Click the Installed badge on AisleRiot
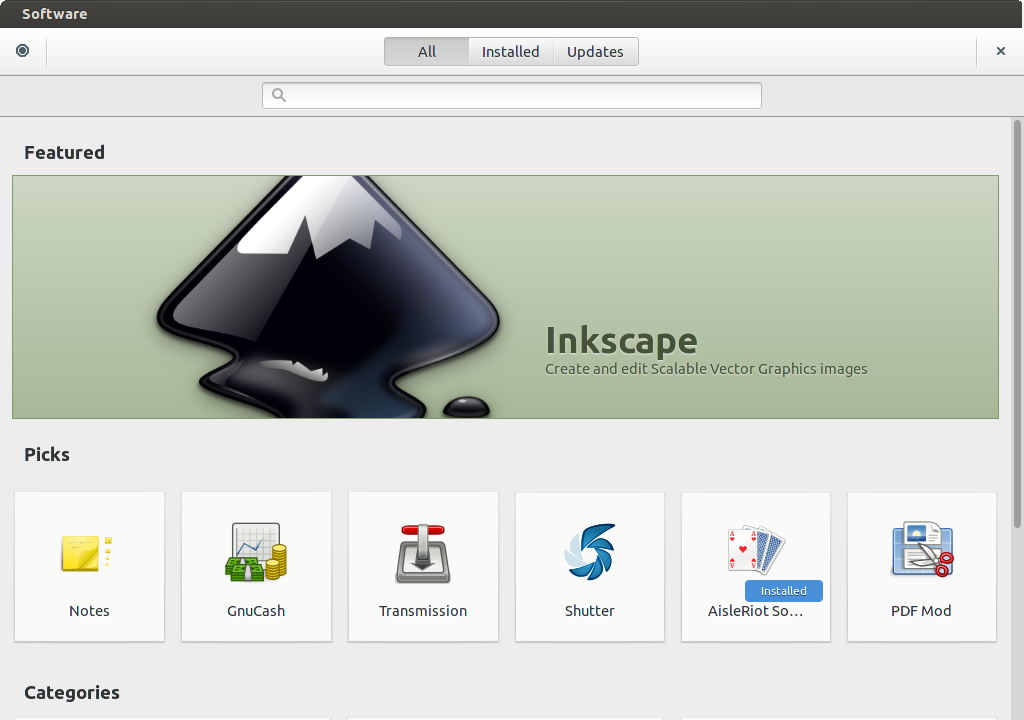1024x720 pixels. click(x=784, y=591)
